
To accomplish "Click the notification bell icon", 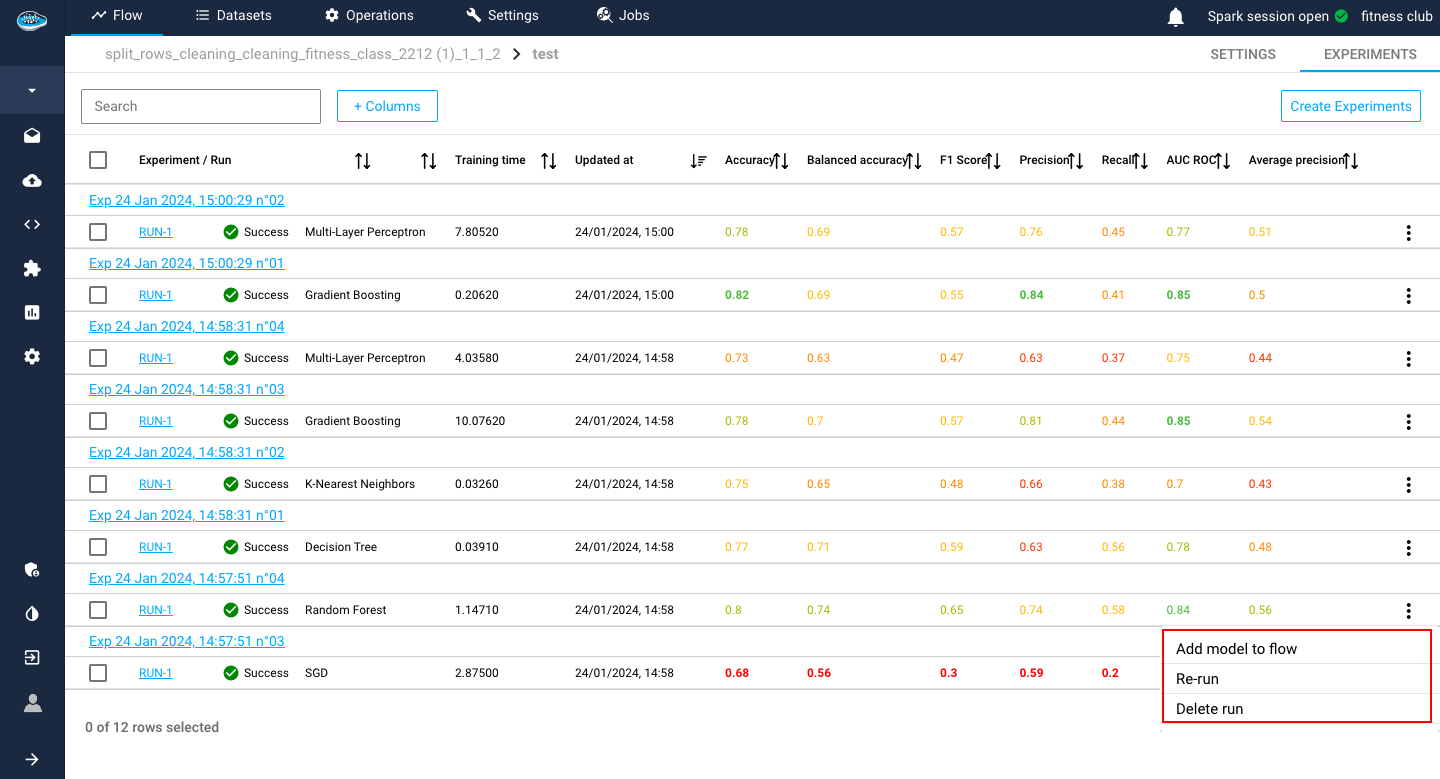I will coord(1176,17).
